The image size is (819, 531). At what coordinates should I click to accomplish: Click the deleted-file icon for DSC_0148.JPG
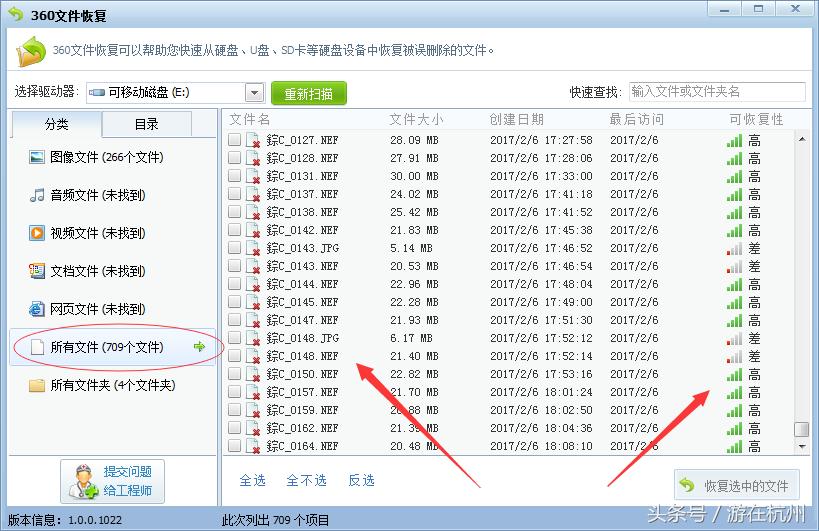tap(253, 338)
